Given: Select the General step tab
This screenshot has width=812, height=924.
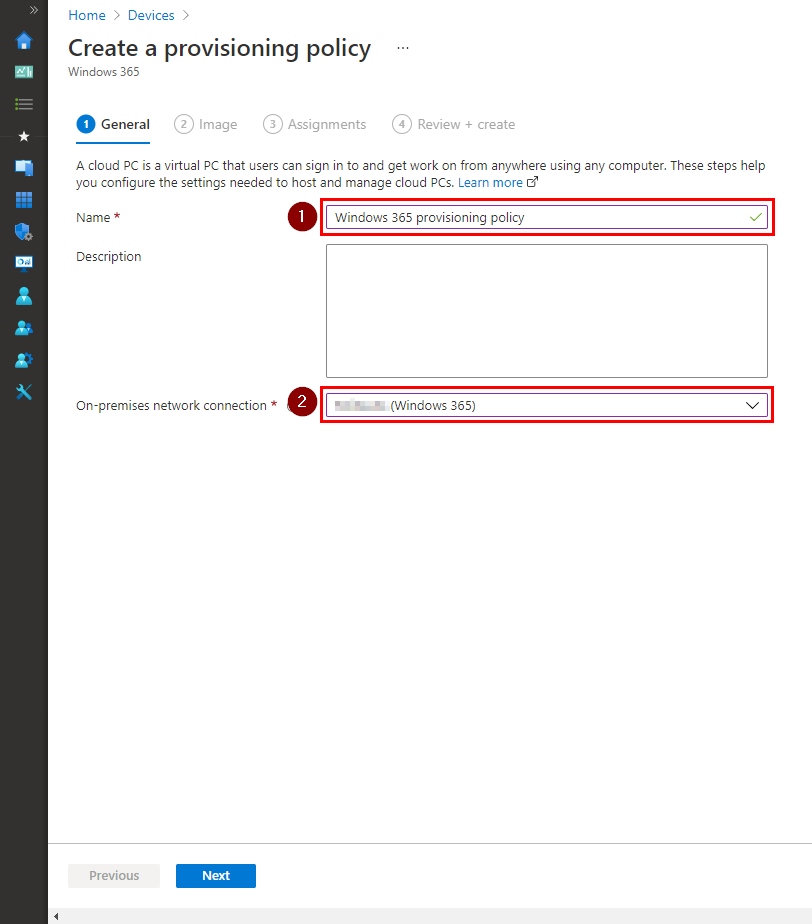Looking at the screenshot, I should (113, 124).
